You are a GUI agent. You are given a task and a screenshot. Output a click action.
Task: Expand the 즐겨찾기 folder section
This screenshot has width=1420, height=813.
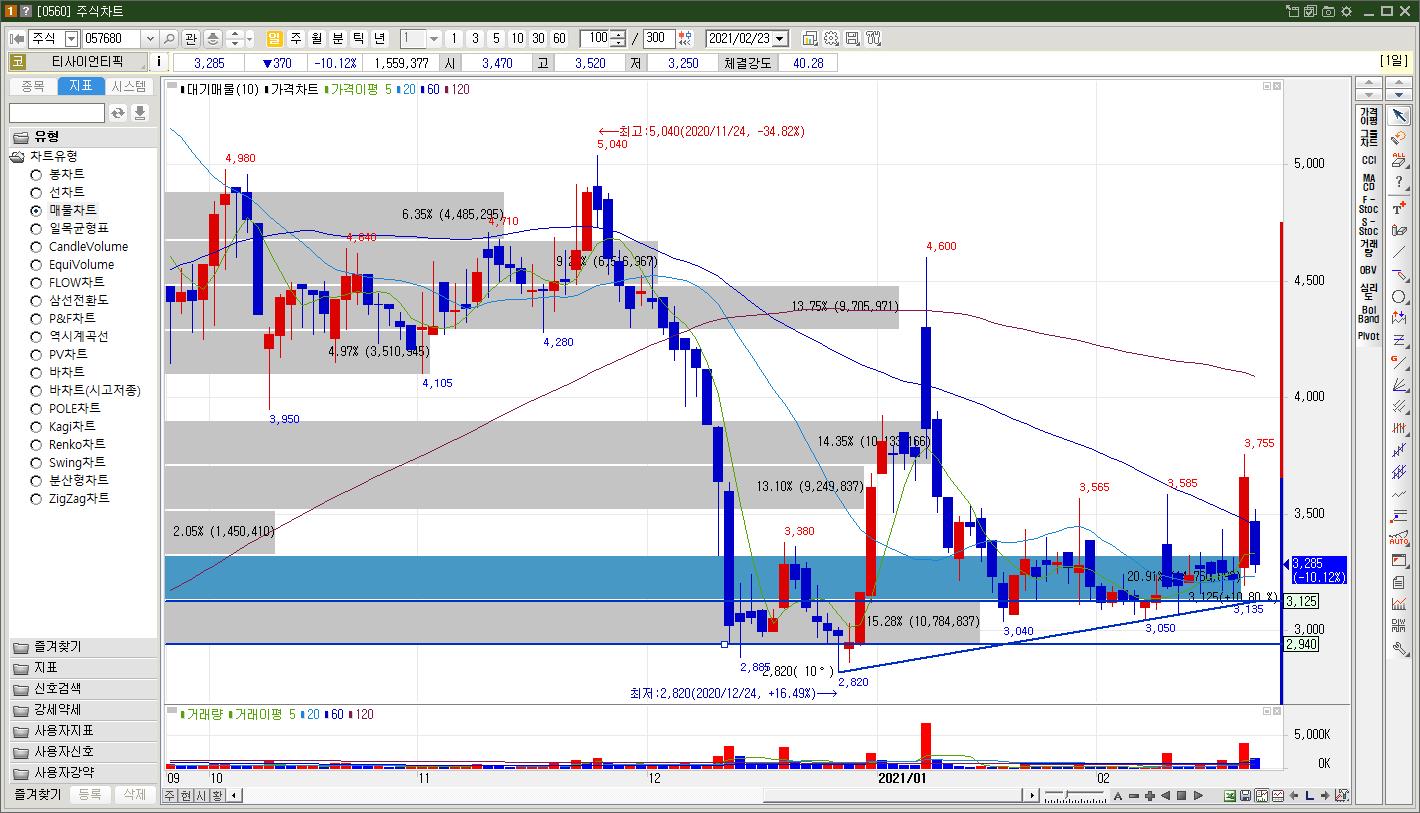point(83,647)
